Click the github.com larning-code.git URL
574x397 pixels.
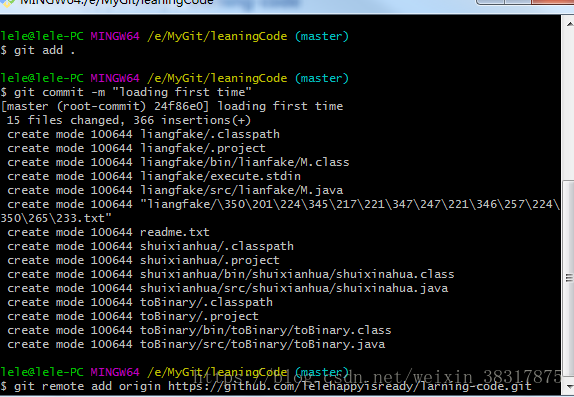pyautogui.click(x=350, y=386)
